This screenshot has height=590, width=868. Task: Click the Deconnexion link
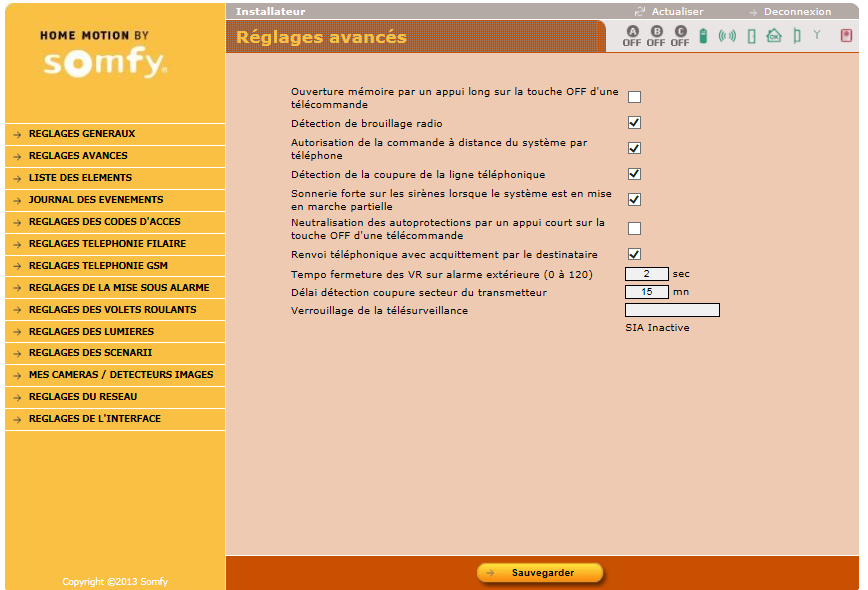pyautogui.click(x=796, y=12)
